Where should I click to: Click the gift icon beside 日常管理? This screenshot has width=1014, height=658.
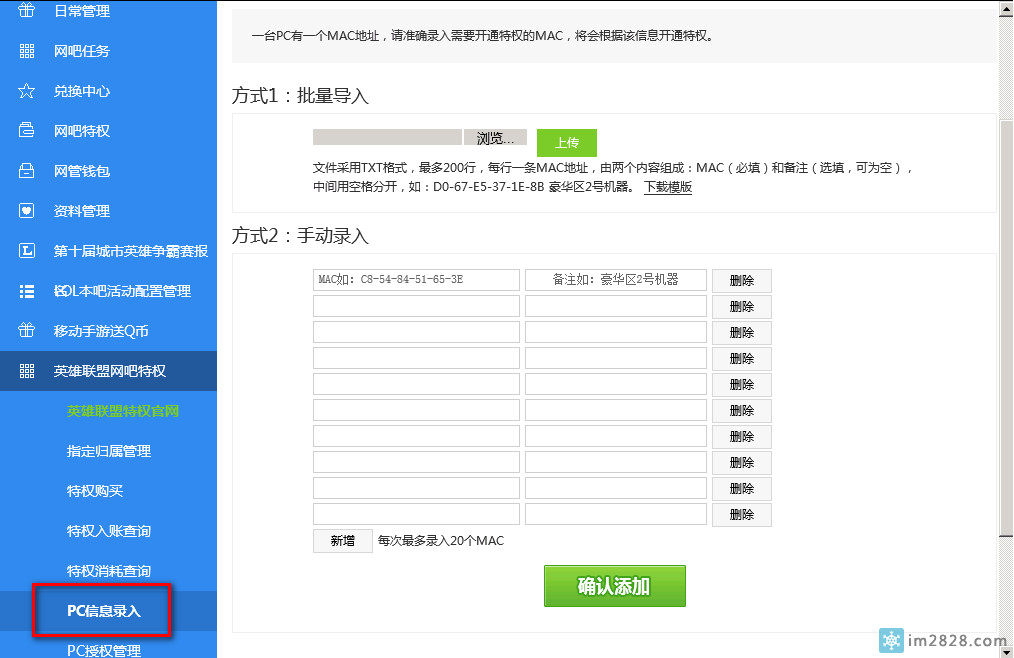tap(27, 11)
